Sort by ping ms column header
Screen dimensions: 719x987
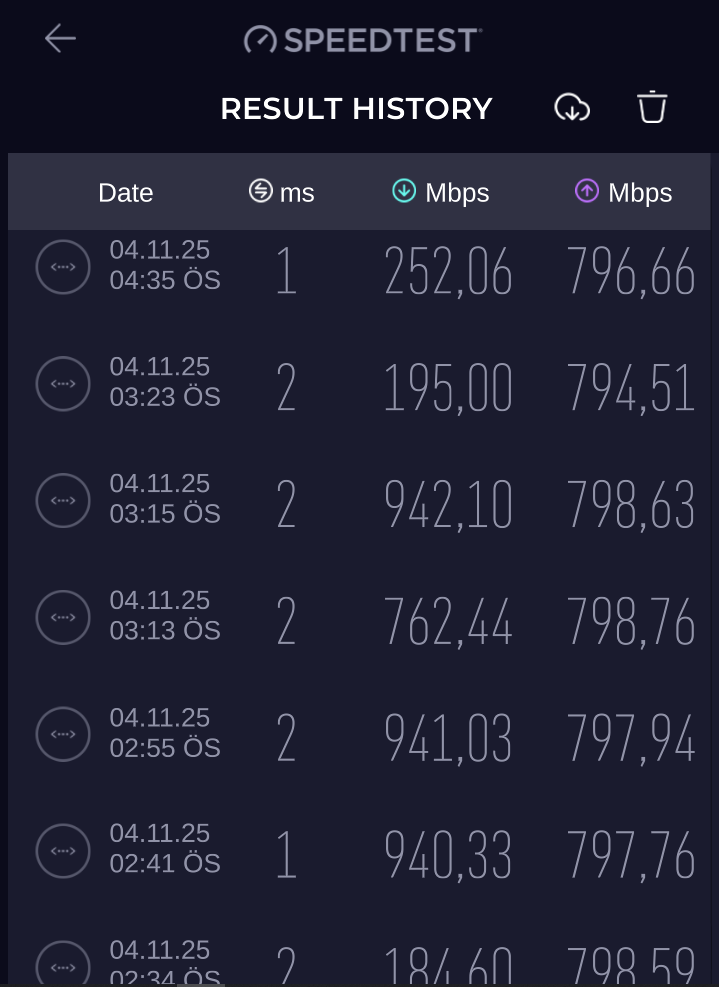(x=281, y=192)
